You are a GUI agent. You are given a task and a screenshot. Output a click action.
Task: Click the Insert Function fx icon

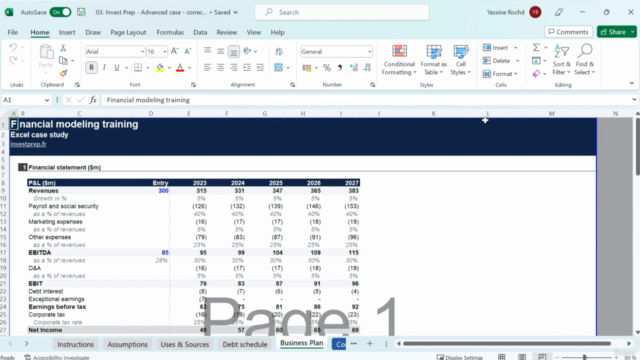[93, 100]
